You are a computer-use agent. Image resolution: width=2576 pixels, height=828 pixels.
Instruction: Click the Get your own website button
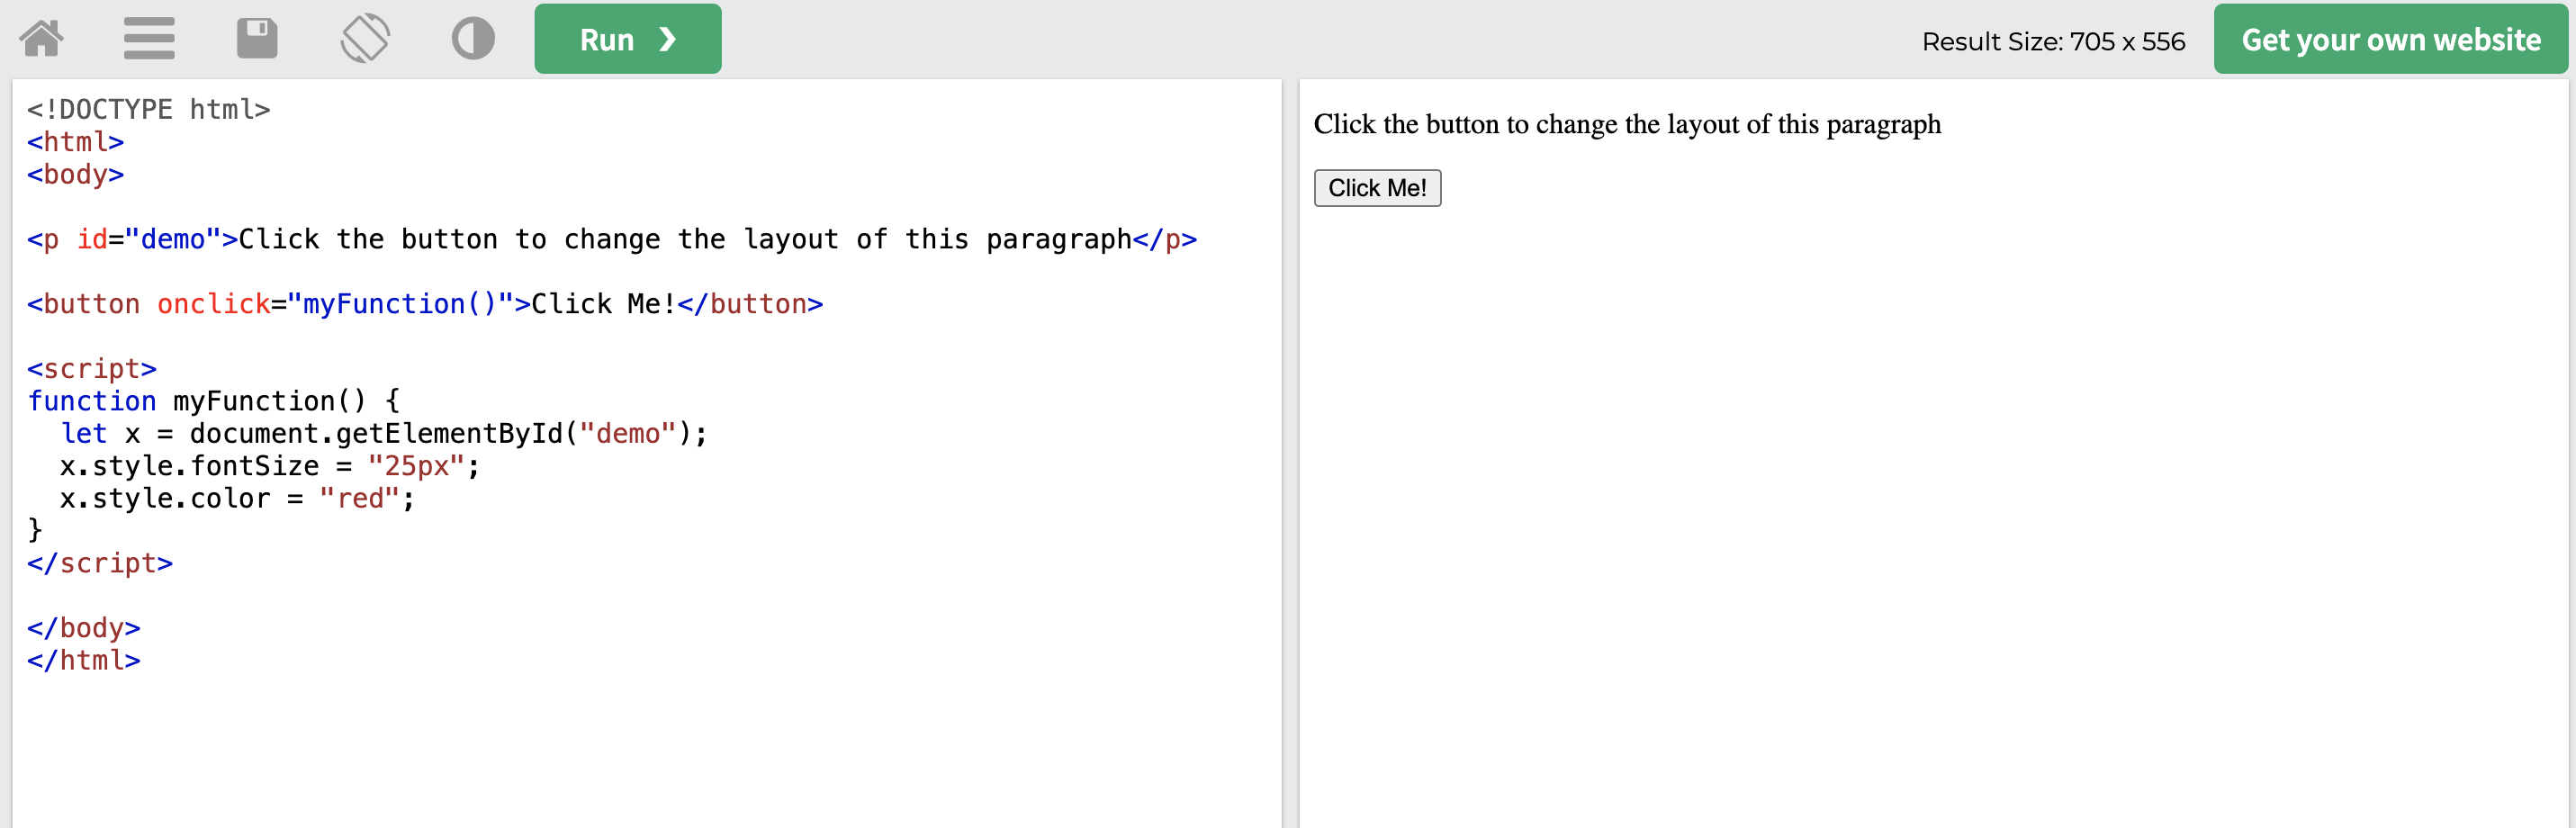point(2389,39)
